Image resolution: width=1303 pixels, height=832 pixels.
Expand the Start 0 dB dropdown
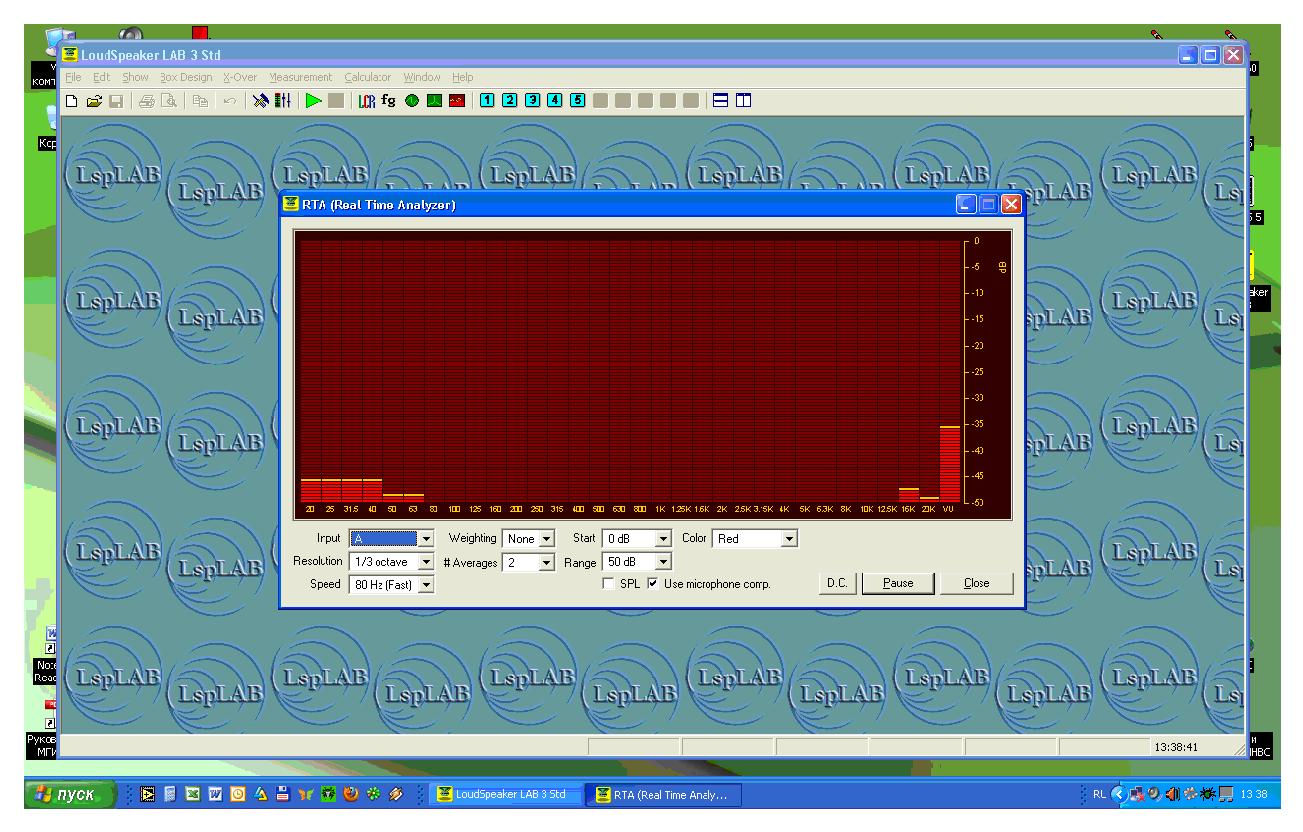[x=663, y=539]
